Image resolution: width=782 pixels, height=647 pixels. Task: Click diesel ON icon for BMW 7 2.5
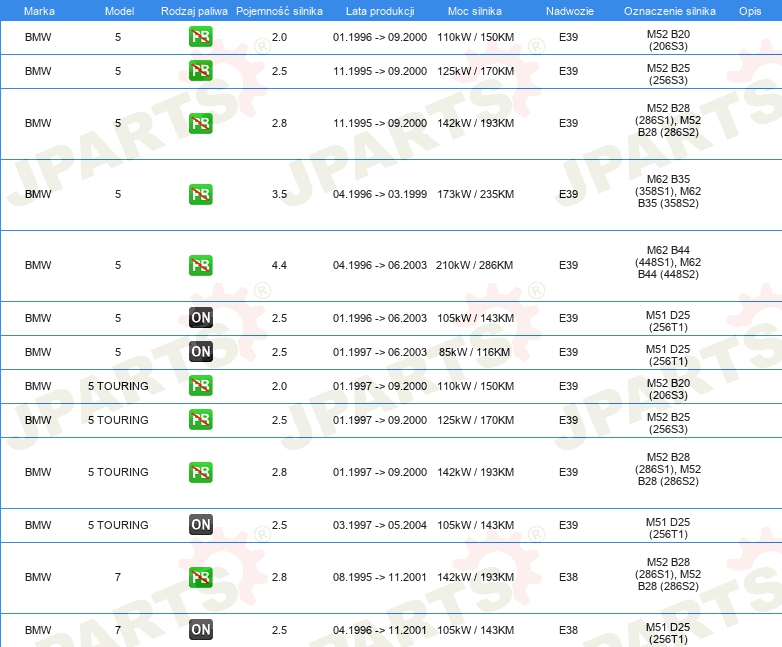click(x=201, y=630)
